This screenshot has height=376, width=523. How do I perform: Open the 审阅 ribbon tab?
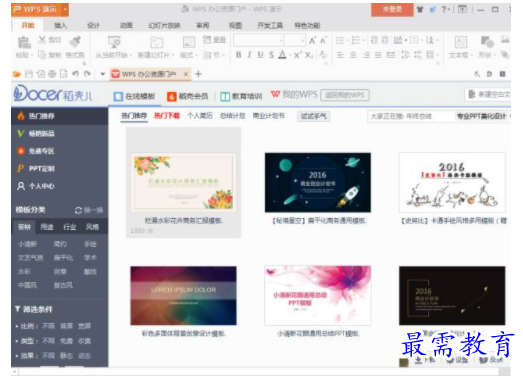point(202,25)
